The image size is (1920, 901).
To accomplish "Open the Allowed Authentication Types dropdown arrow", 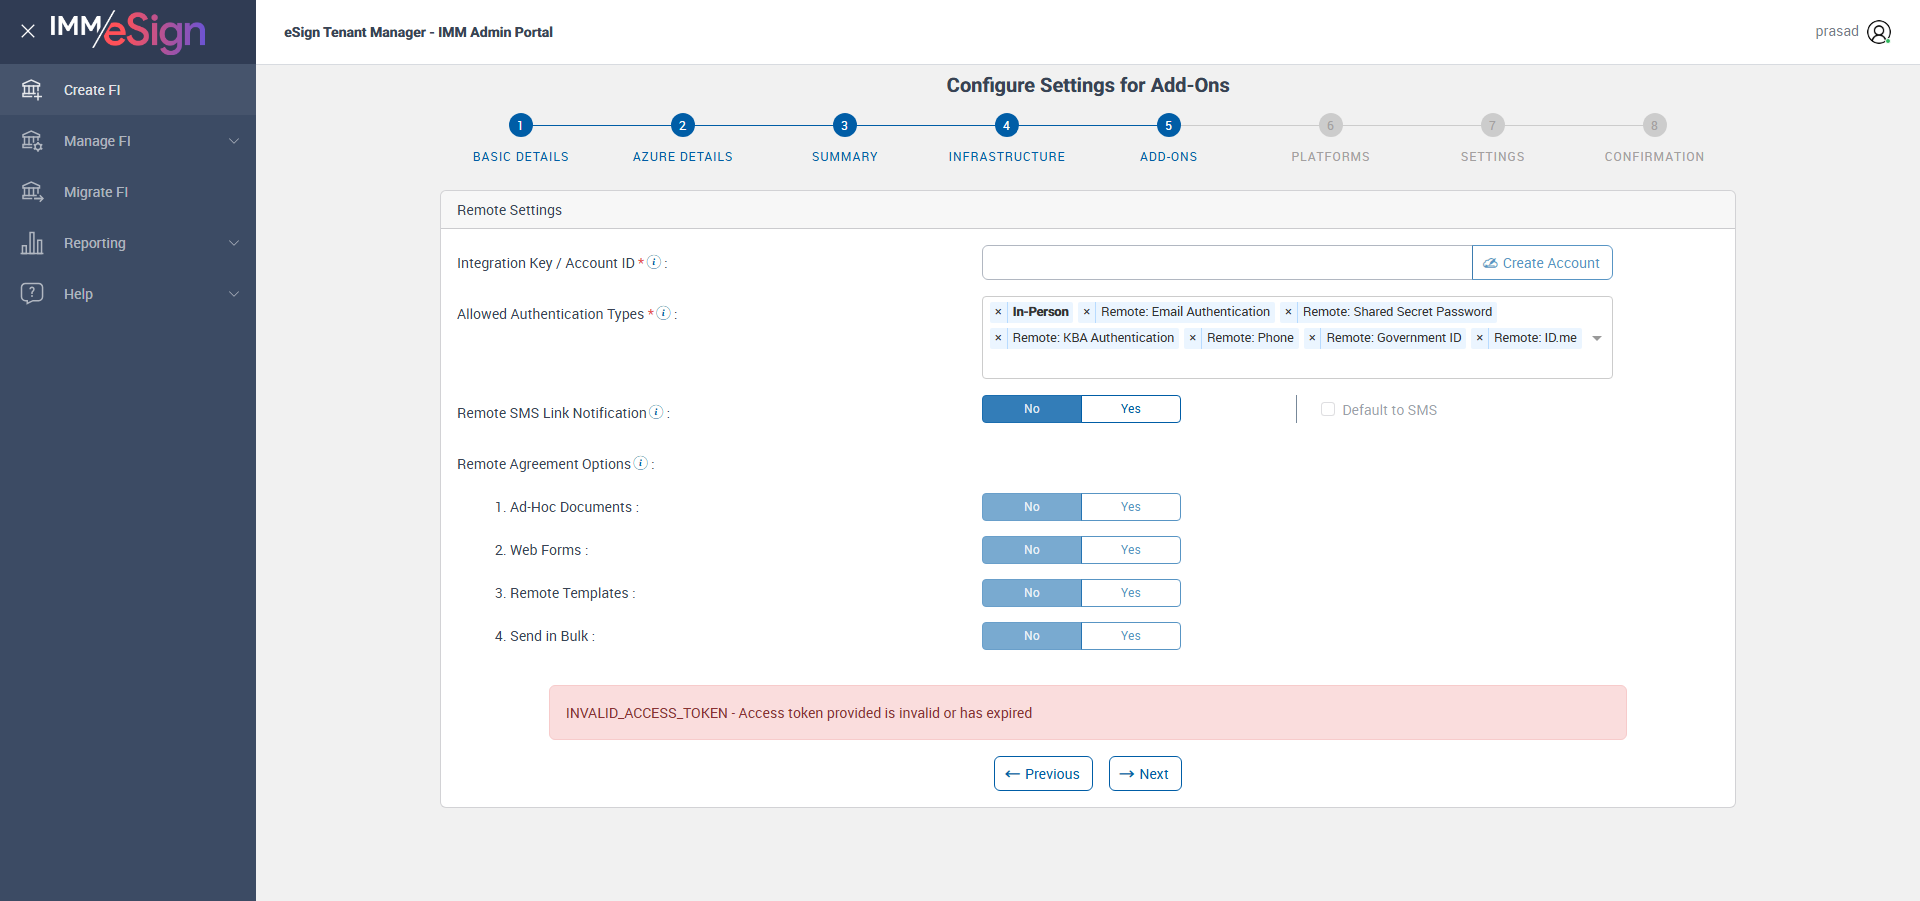I will pyautogui.click(x=1597, y=338).
